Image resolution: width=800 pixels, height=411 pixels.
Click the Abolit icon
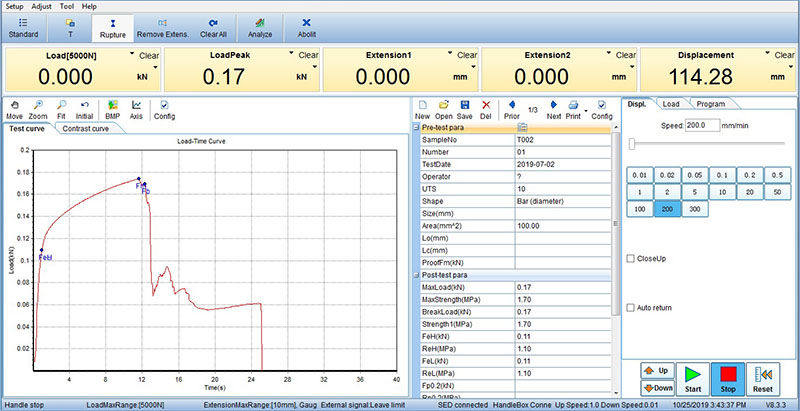(306, 26)
